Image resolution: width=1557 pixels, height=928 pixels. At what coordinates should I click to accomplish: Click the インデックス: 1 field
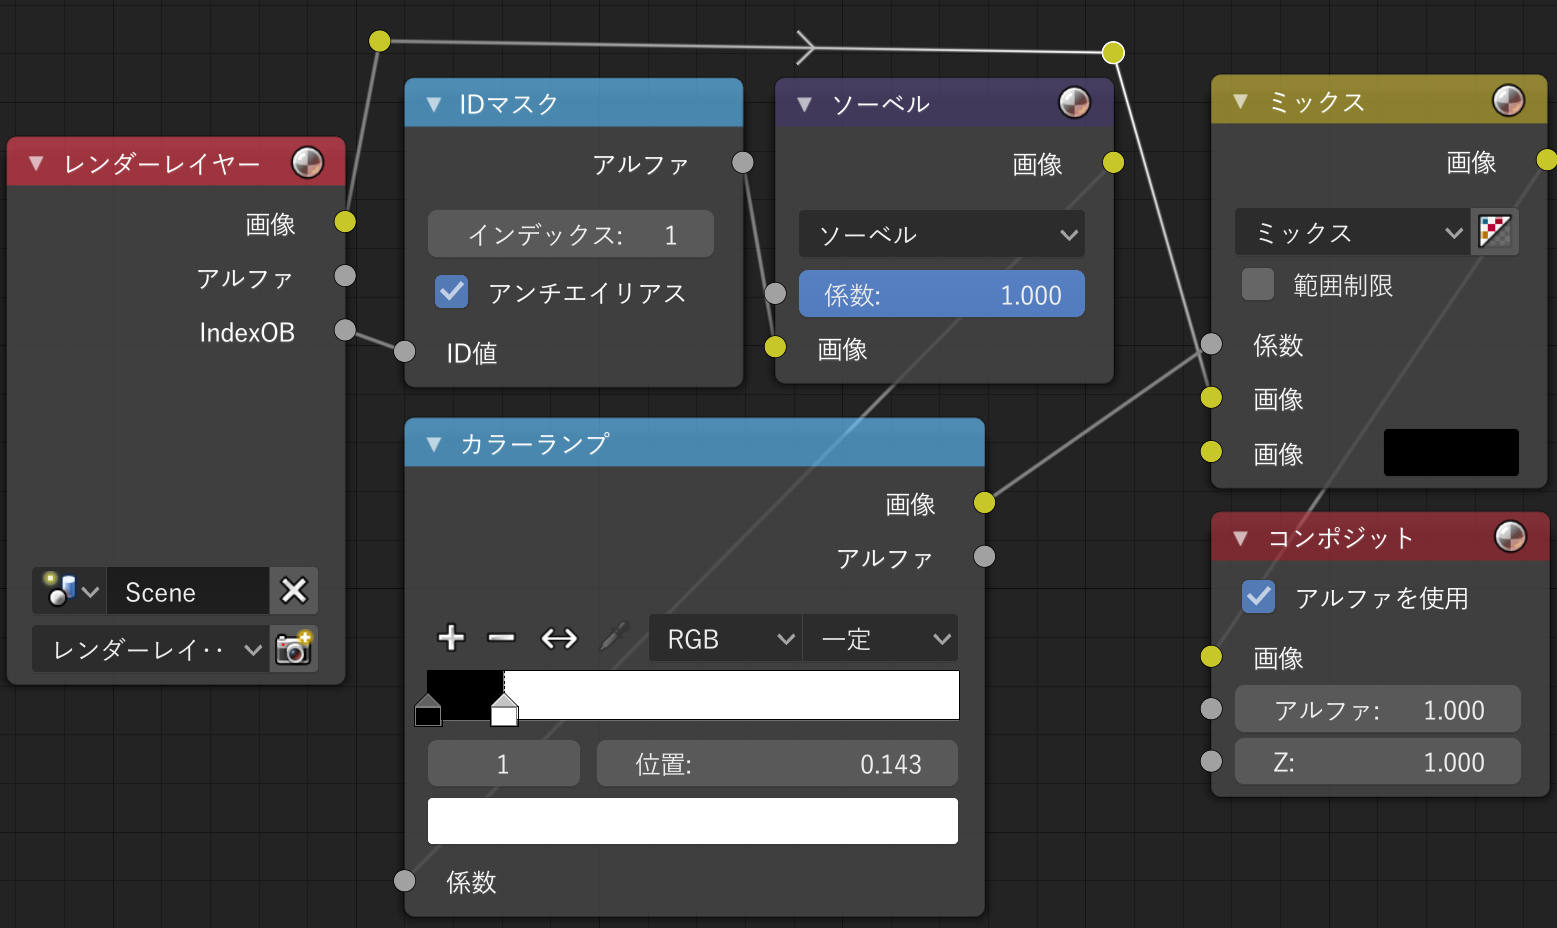pos(571,234)
